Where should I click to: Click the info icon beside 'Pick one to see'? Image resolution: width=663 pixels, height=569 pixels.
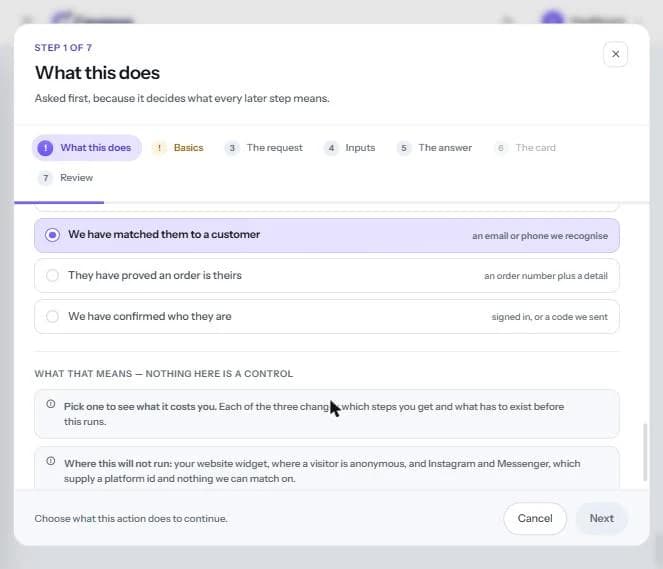tap(51, 404)
